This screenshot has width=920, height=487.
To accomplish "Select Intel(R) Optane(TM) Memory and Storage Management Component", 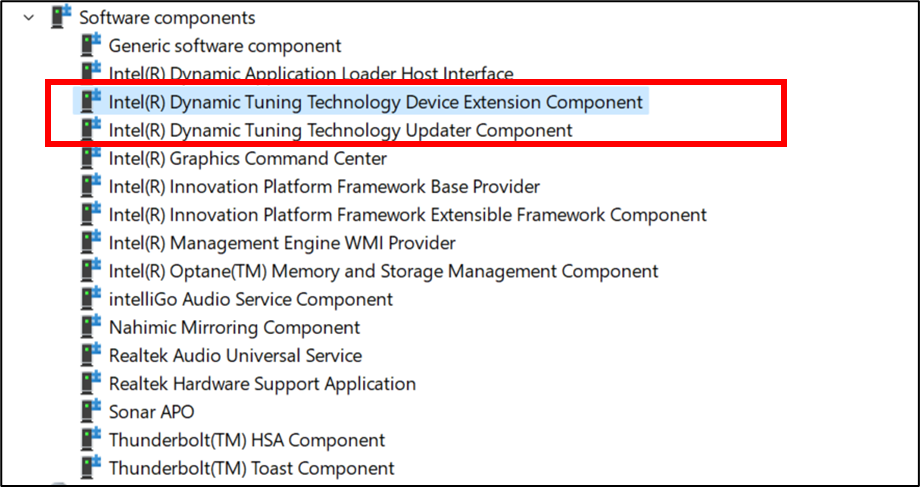I will pos(383,271).
